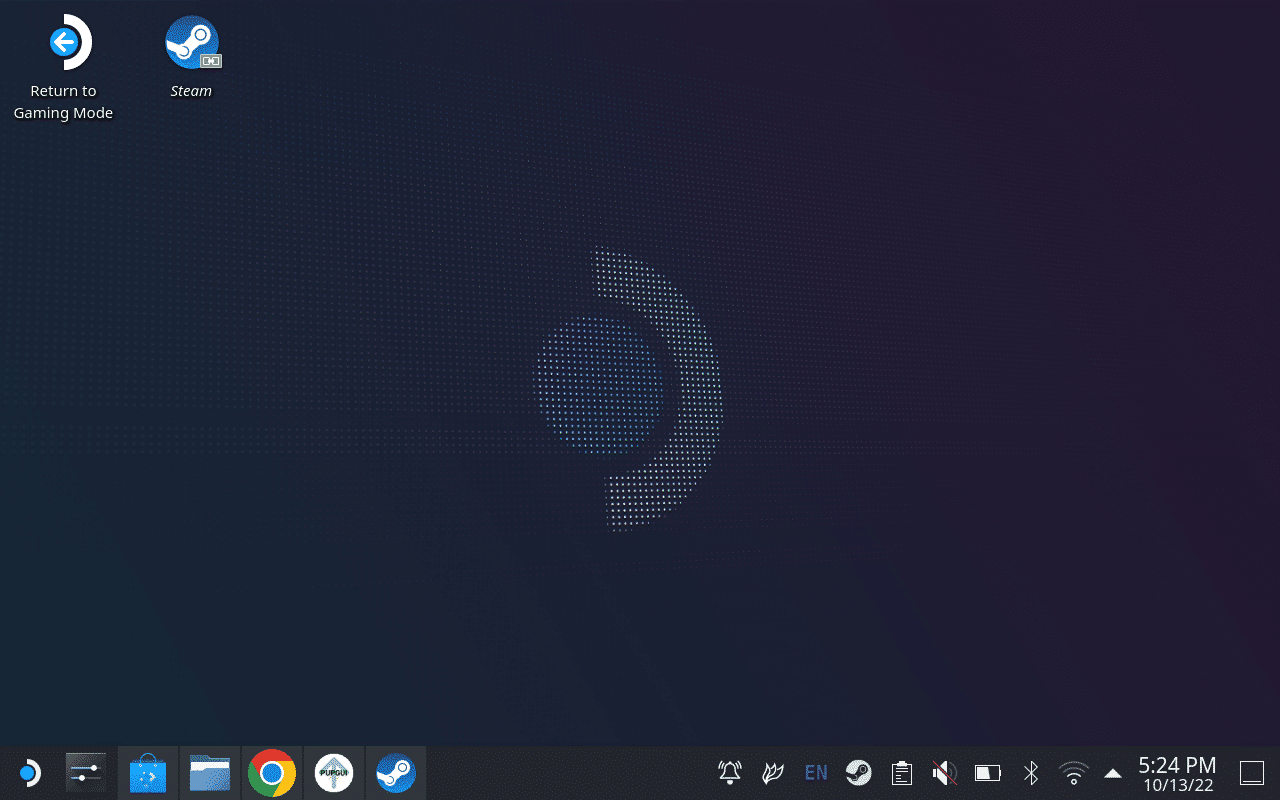Viewport: 1280px width, 800px height.
Task: Open Return to Gaming Mode desktop shortcut
Action: click(63, 68)
